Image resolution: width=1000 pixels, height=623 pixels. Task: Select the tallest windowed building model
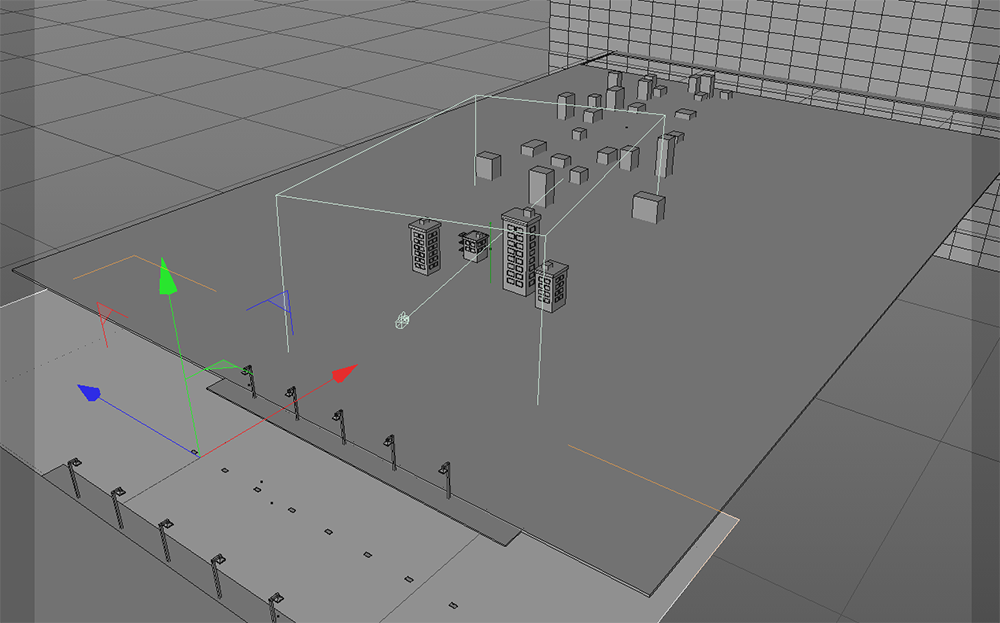coord(521,252)
